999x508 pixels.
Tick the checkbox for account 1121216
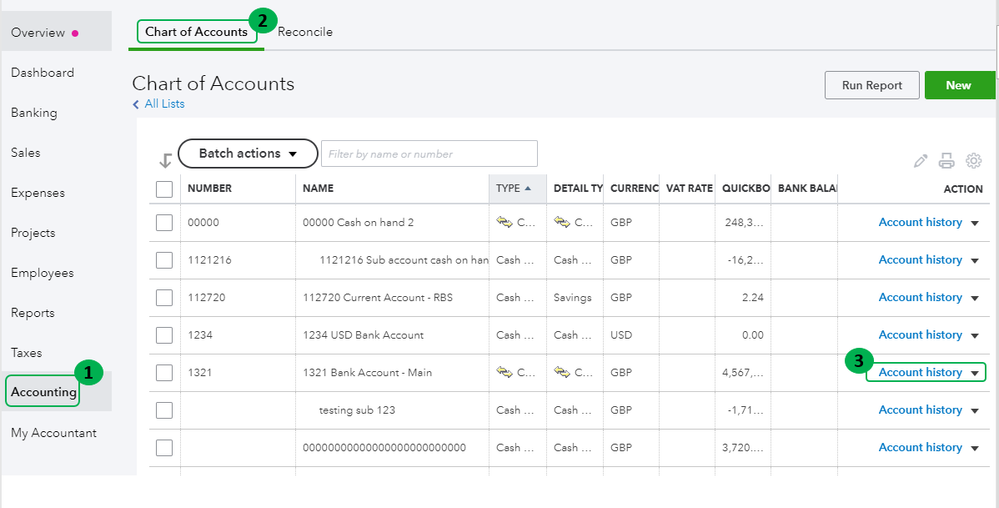(164, 260)
